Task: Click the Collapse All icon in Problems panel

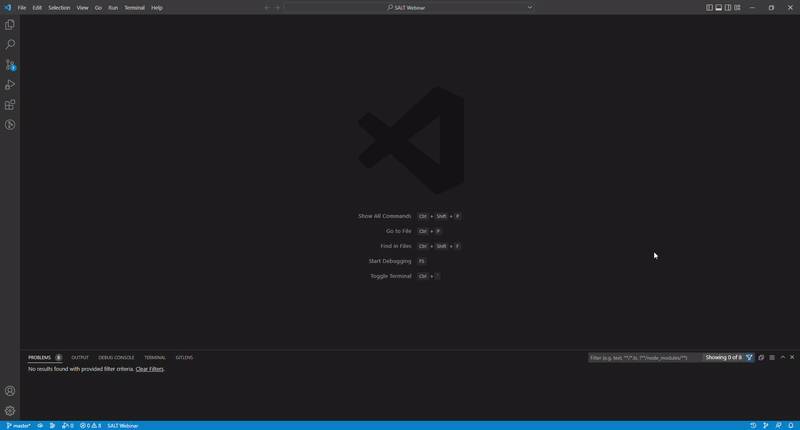Action: pos(761,358)
